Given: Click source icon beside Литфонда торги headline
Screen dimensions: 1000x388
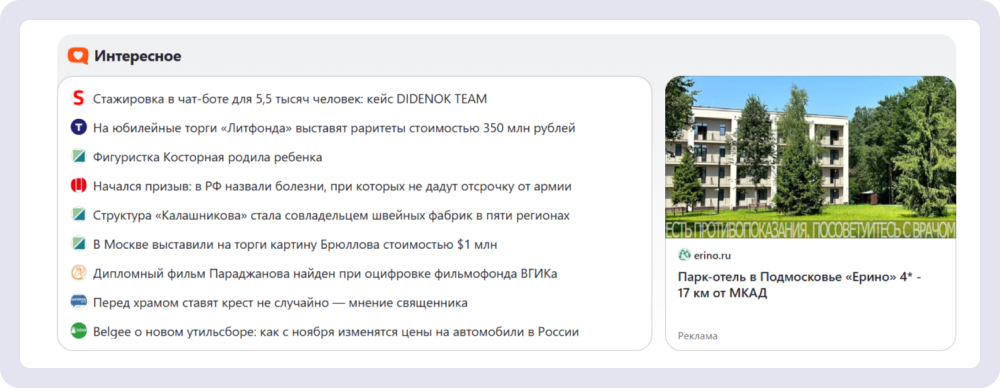Looking at the screenshot, I should click(x=78, y=128).
